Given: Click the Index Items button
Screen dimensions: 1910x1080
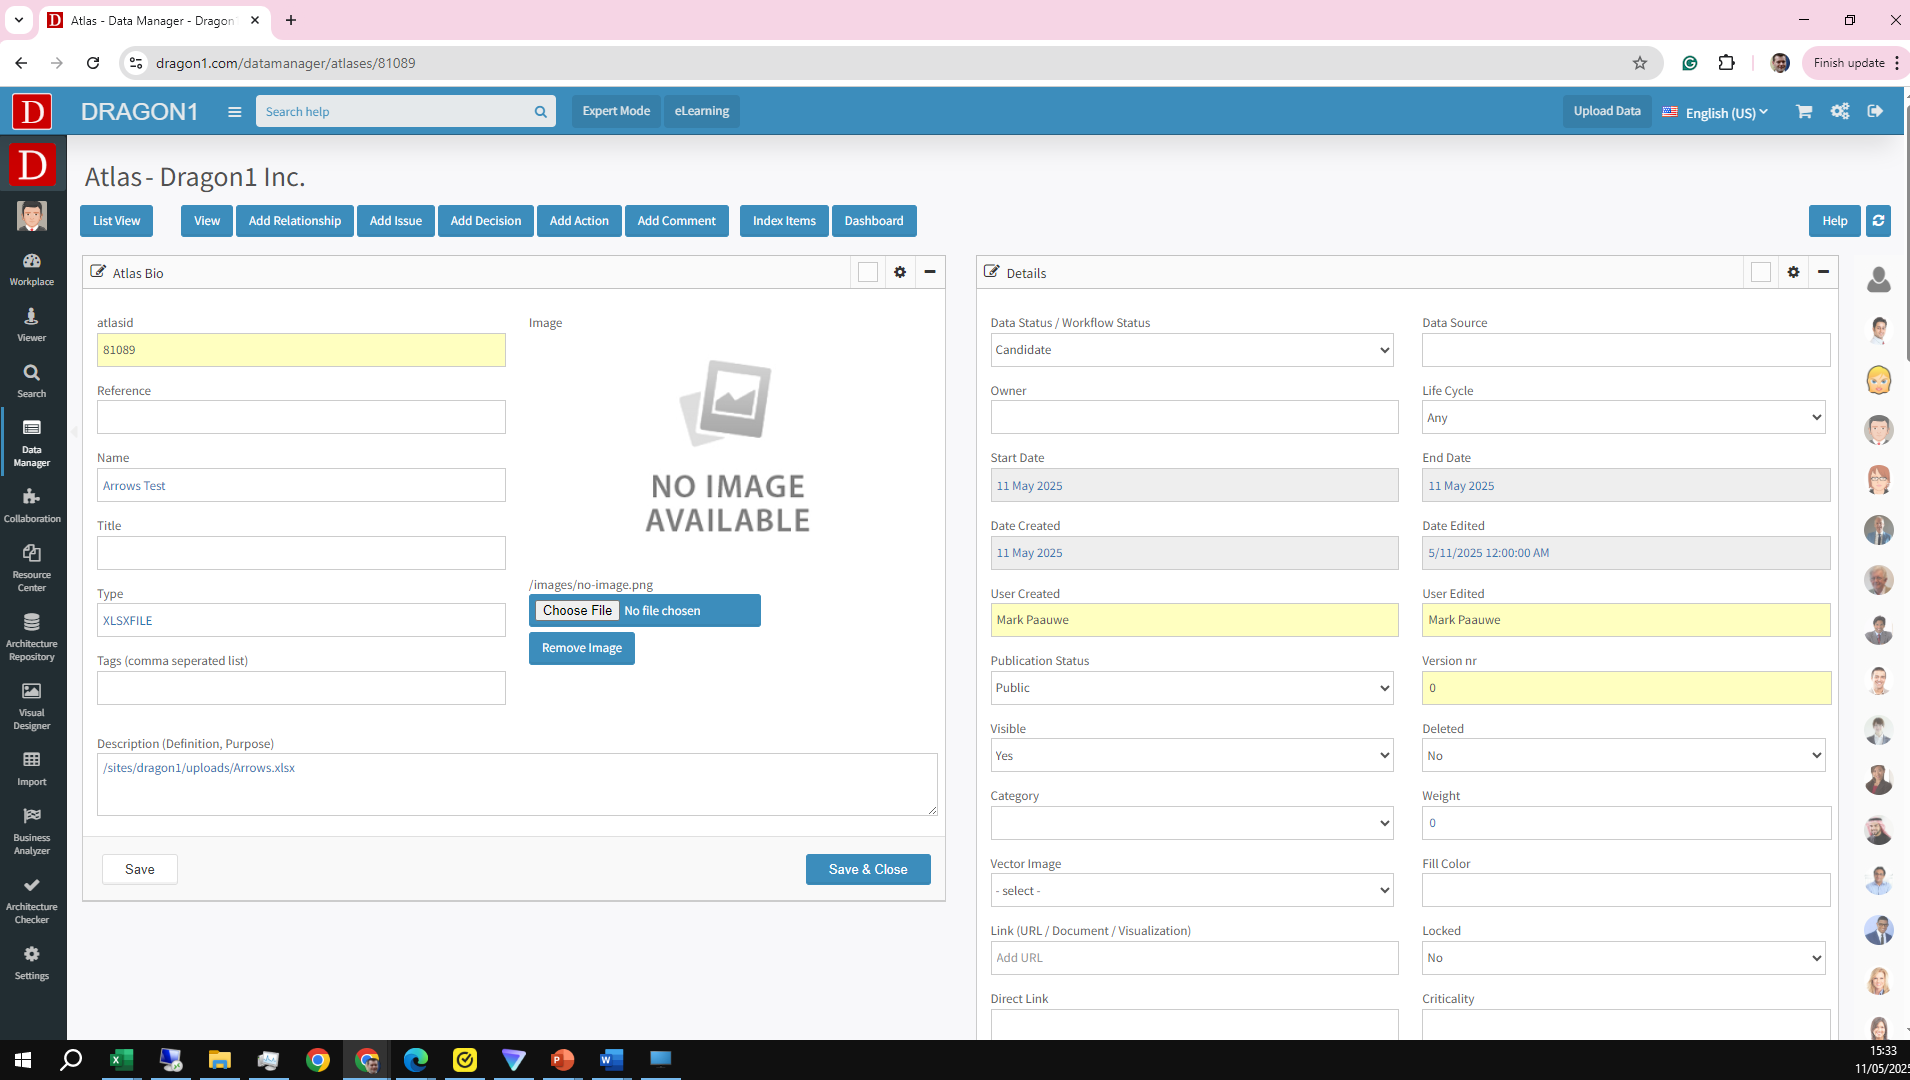Looking at the screenshot, I should [784, 221].
